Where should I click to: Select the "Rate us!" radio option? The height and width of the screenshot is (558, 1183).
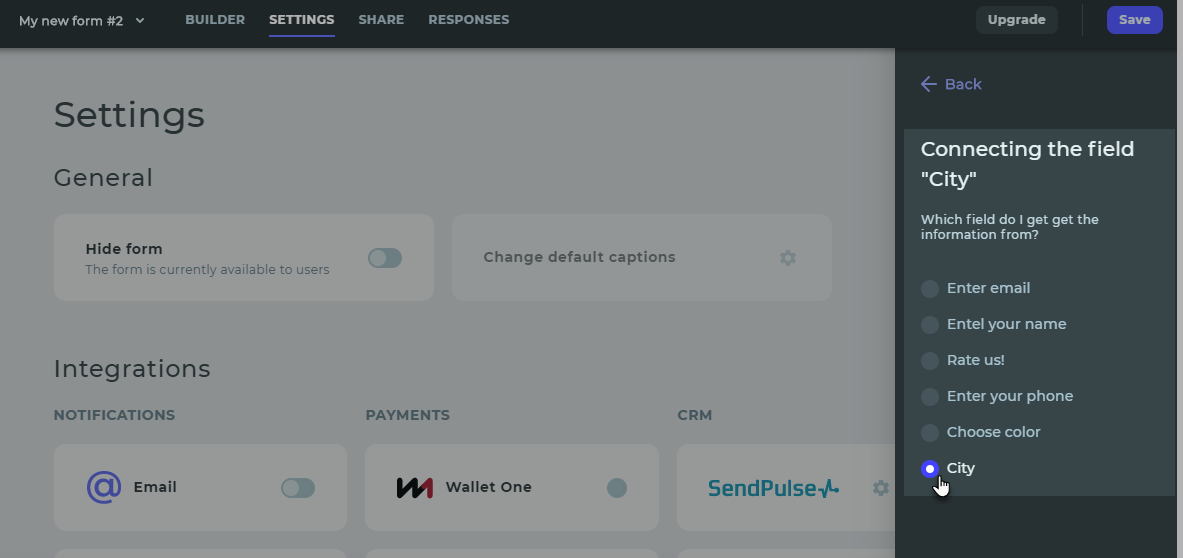930,361
